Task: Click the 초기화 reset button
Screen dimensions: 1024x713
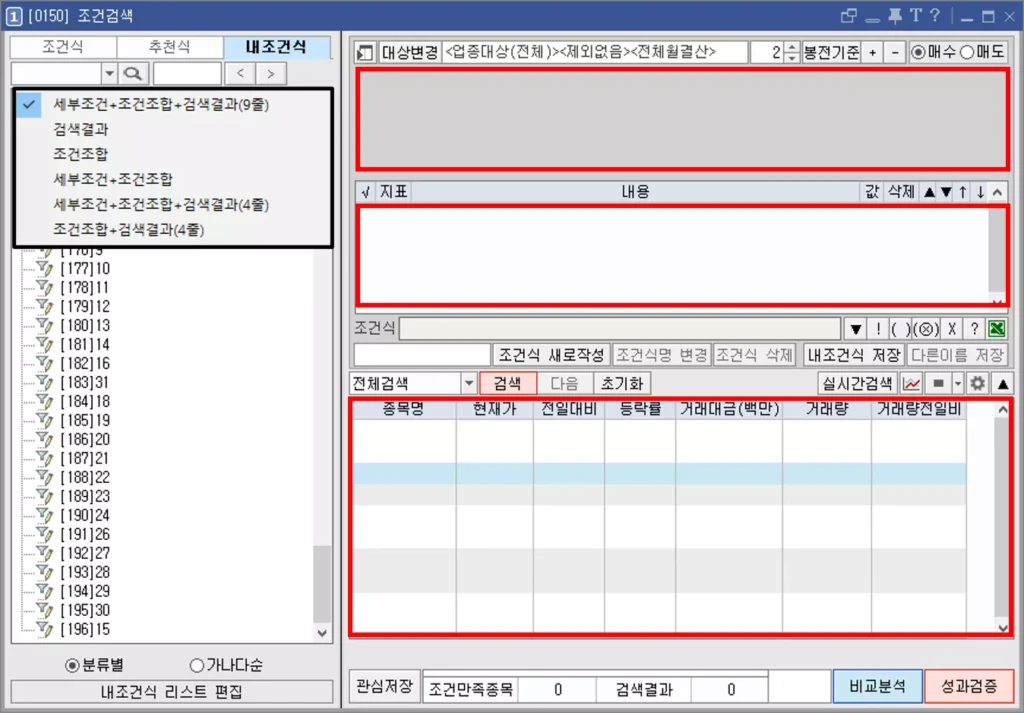Action: pyautogui.click(x=622, y=383)
